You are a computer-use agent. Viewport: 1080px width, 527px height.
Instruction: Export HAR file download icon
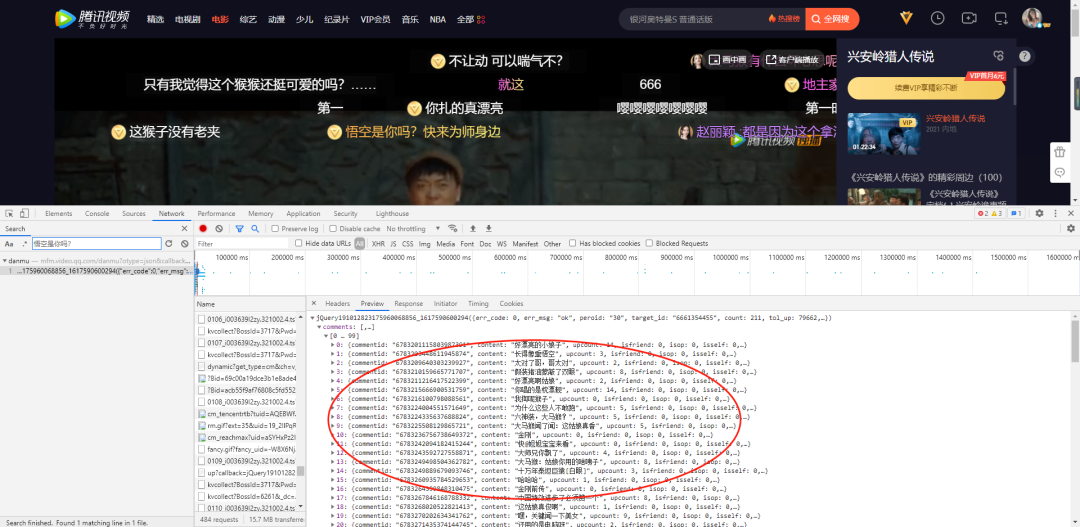click(x=488, y=229)
